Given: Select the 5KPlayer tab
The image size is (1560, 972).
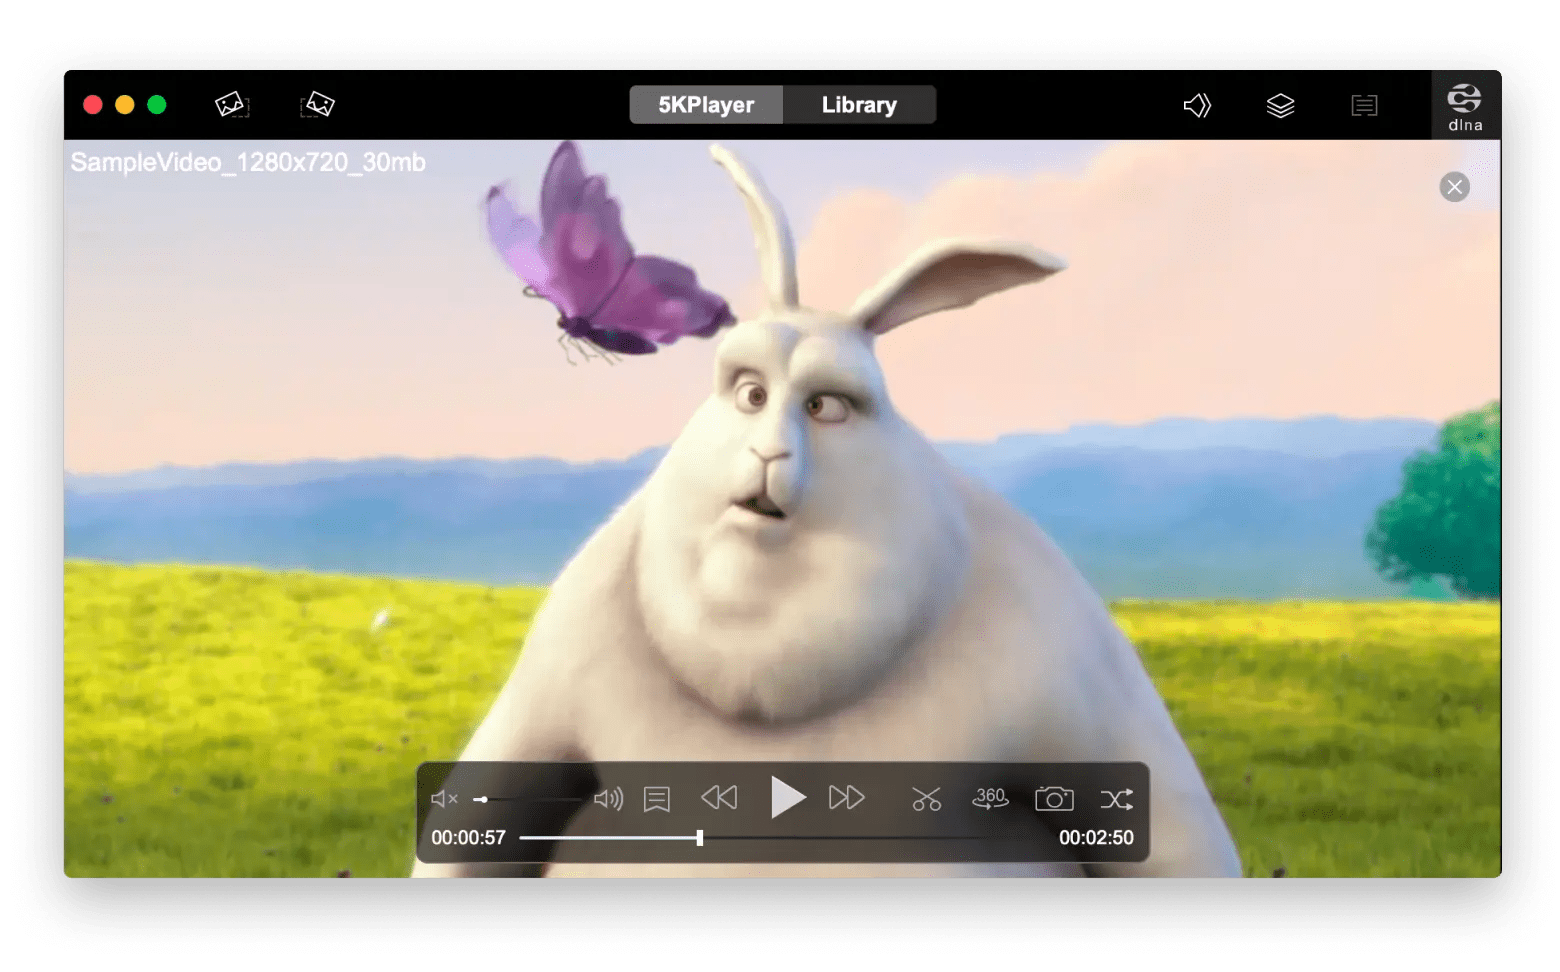Looking at the screenshot, I should 706,104.
